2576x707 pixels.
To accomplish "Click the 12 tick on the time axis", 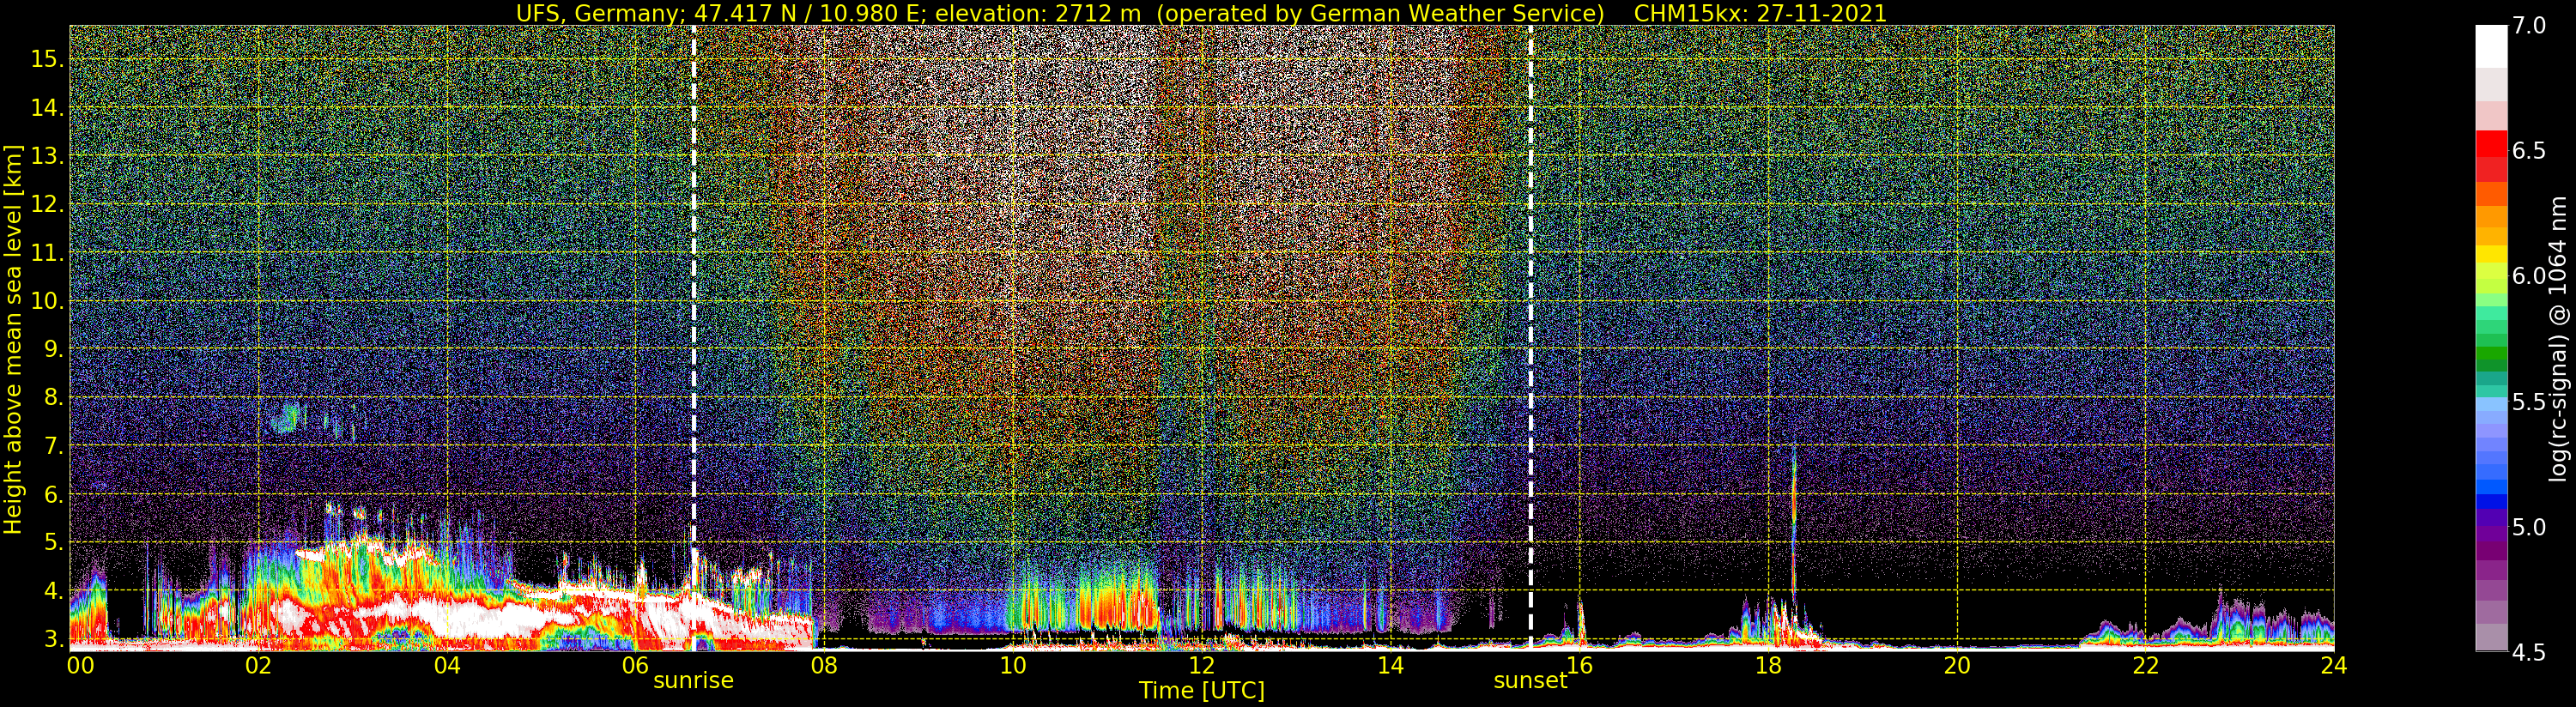I will [x=1201, y=666].
